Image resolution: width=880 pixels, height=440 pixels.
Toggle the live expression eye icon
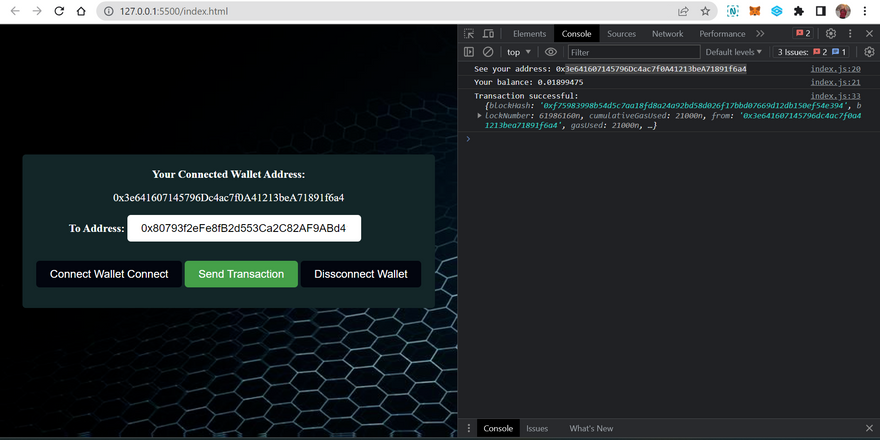550,52
